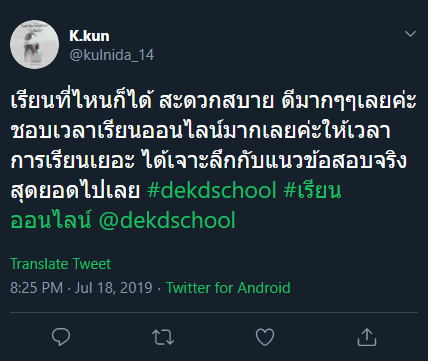
Task: Open the 8:25 PM tweet timestamp
Action: [x=36, y=288]
